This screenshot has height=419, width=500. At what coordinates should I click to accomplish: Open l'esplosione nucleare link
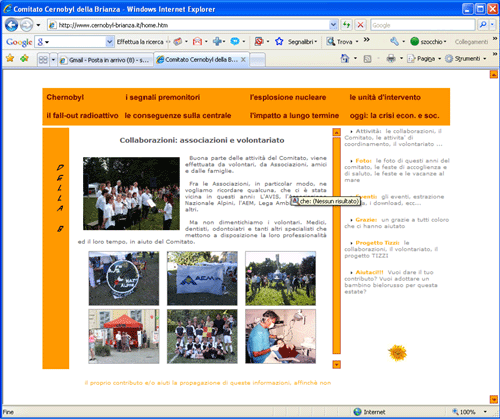[288, 97]
